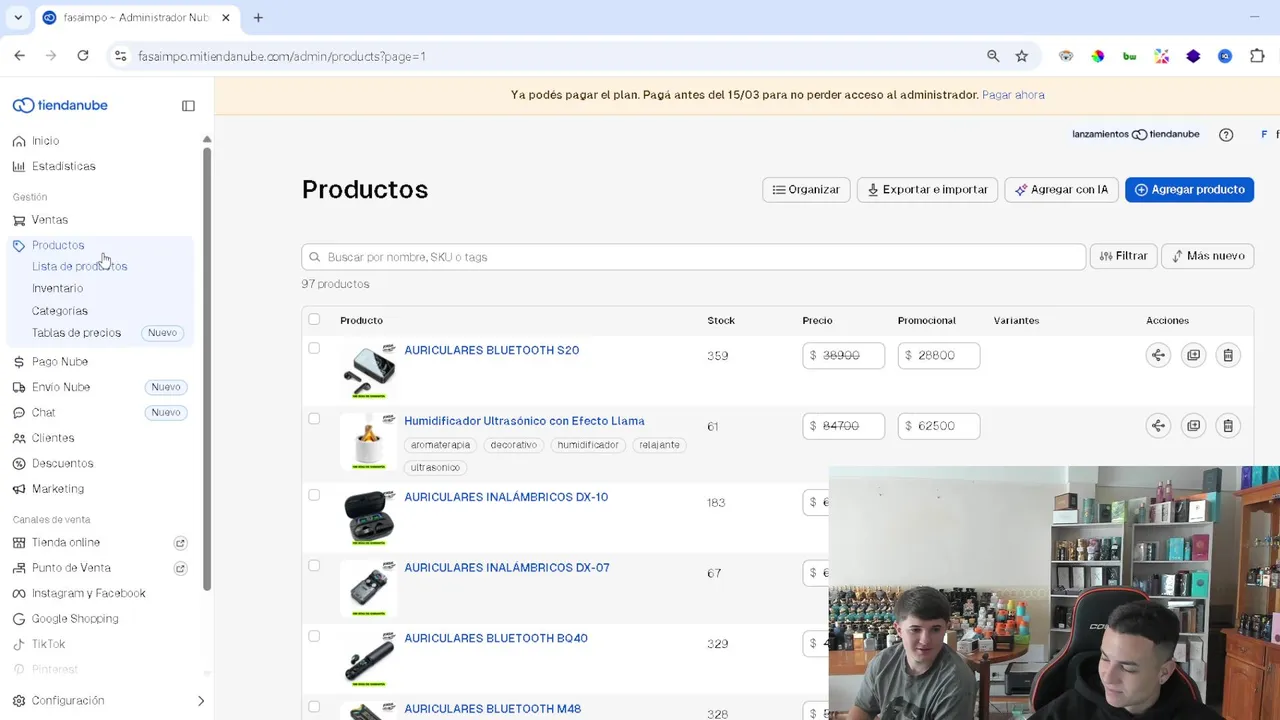Open AURICULARES INALÁMBRICOS DX-10 product link
This screenshot has height=720, width=1280.
coord(506,497)
